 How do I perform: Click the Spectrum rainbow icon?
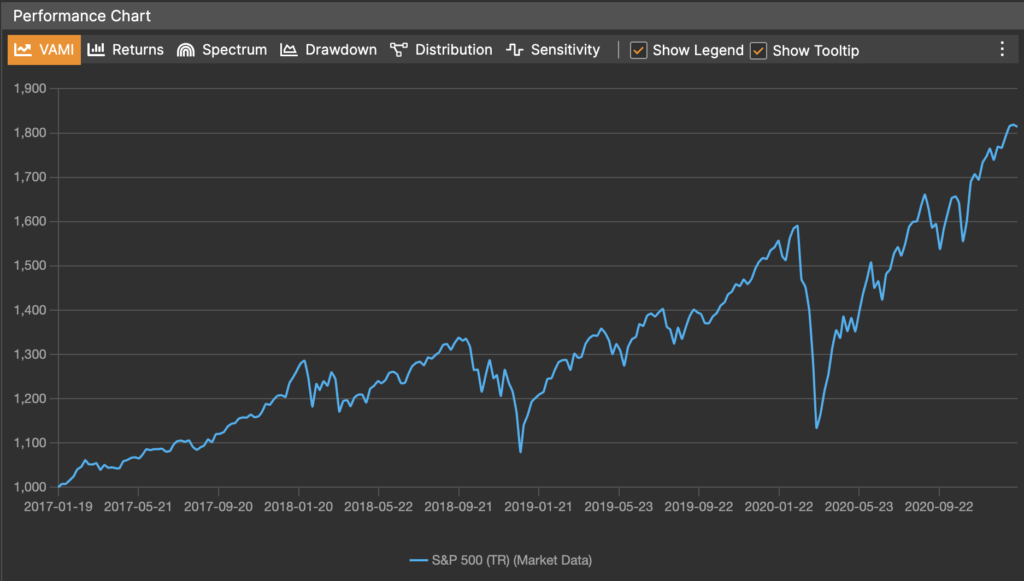185,50
